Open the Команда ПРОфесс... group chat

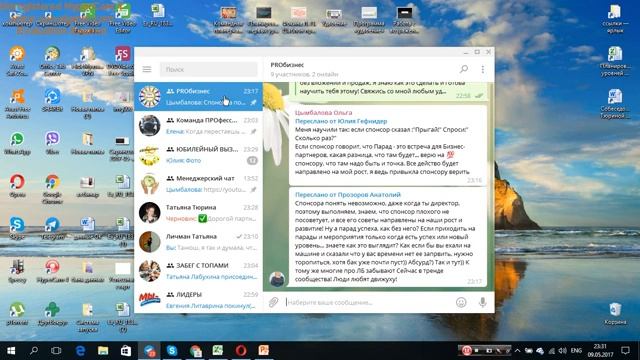coord(198,125)
